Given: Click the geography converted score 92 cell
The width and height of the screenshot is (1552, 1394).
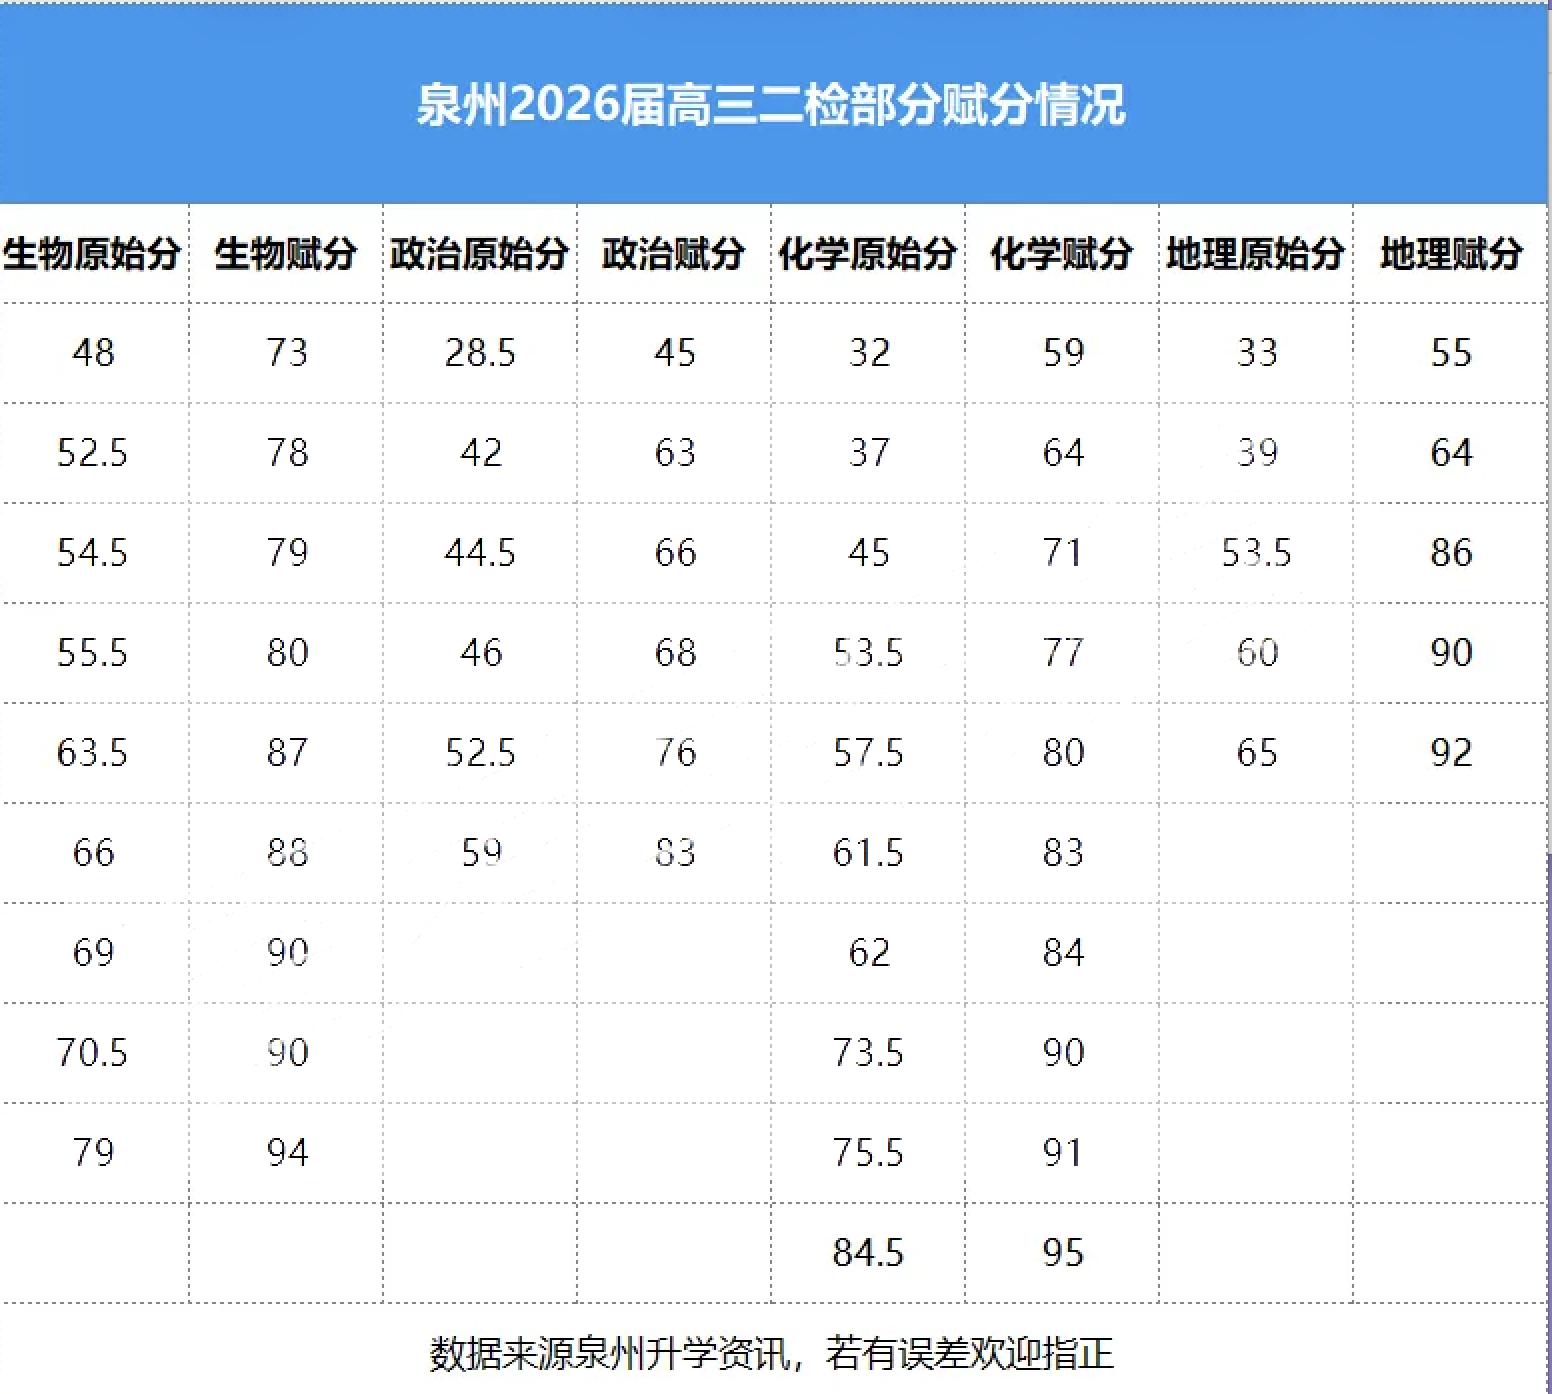Looking at the screenshot, I should coord(1450,753).
